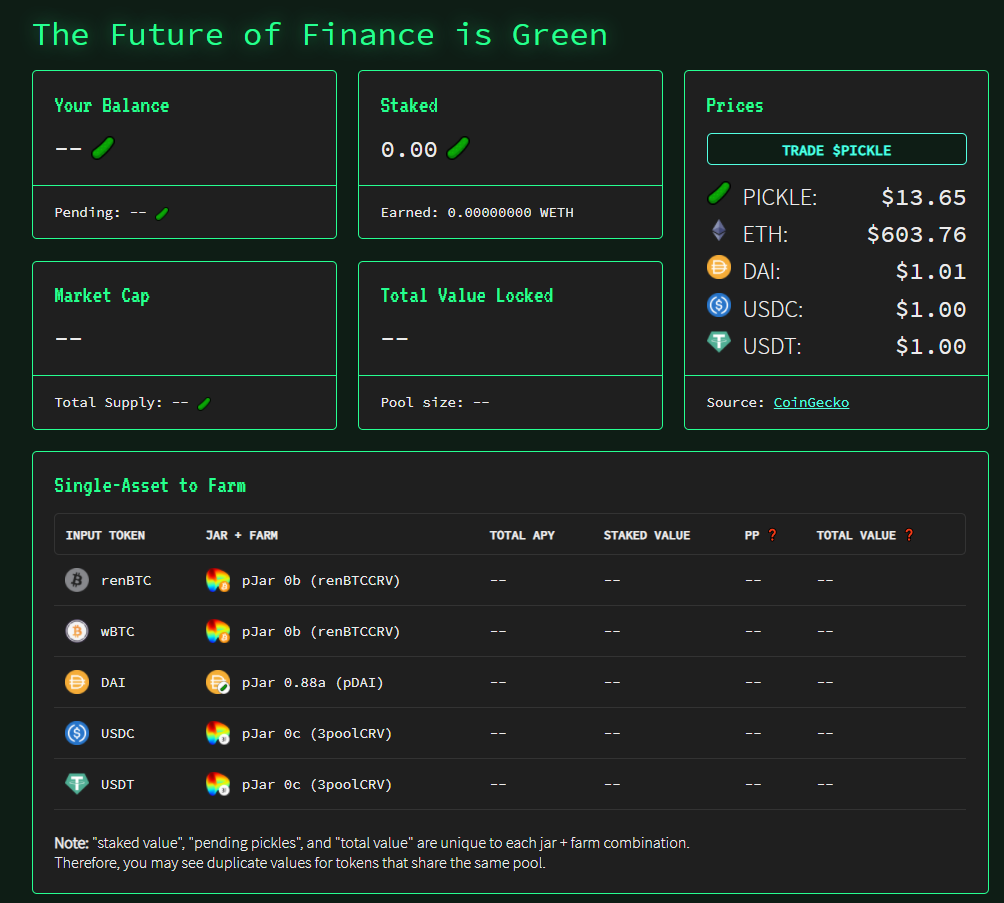1004x903 pixels.
Task: Click the pickle icon beside Staked 0.00
Action: click(x=458, y=148)
